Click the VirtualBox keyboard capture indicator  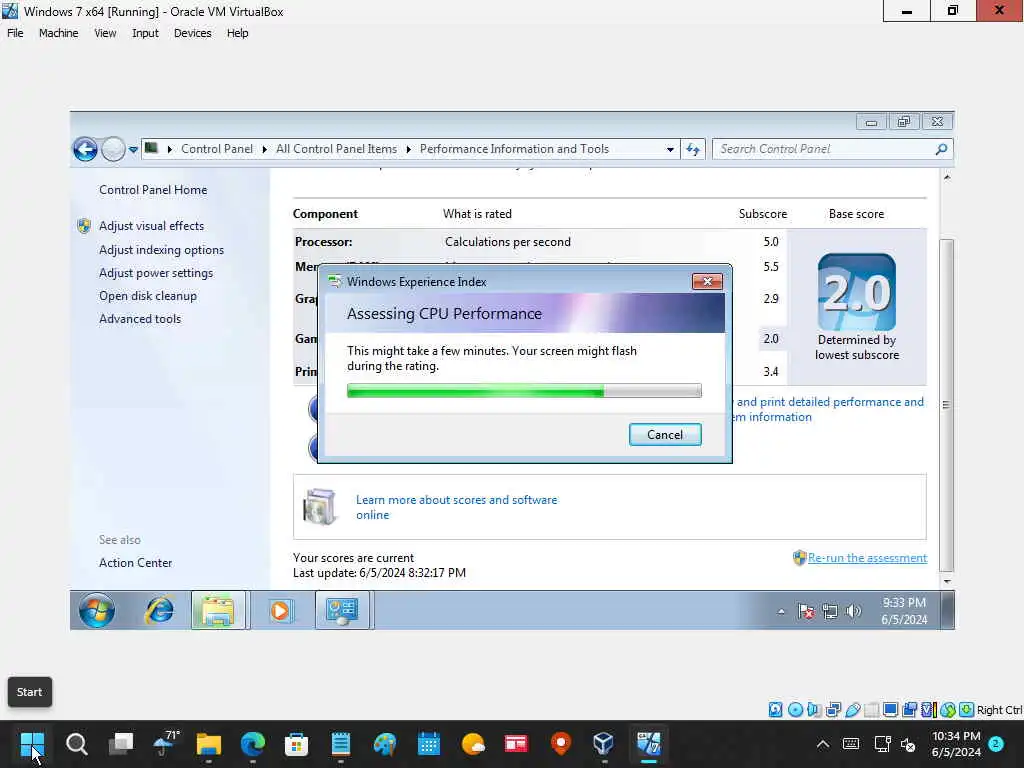coord(967,710)
